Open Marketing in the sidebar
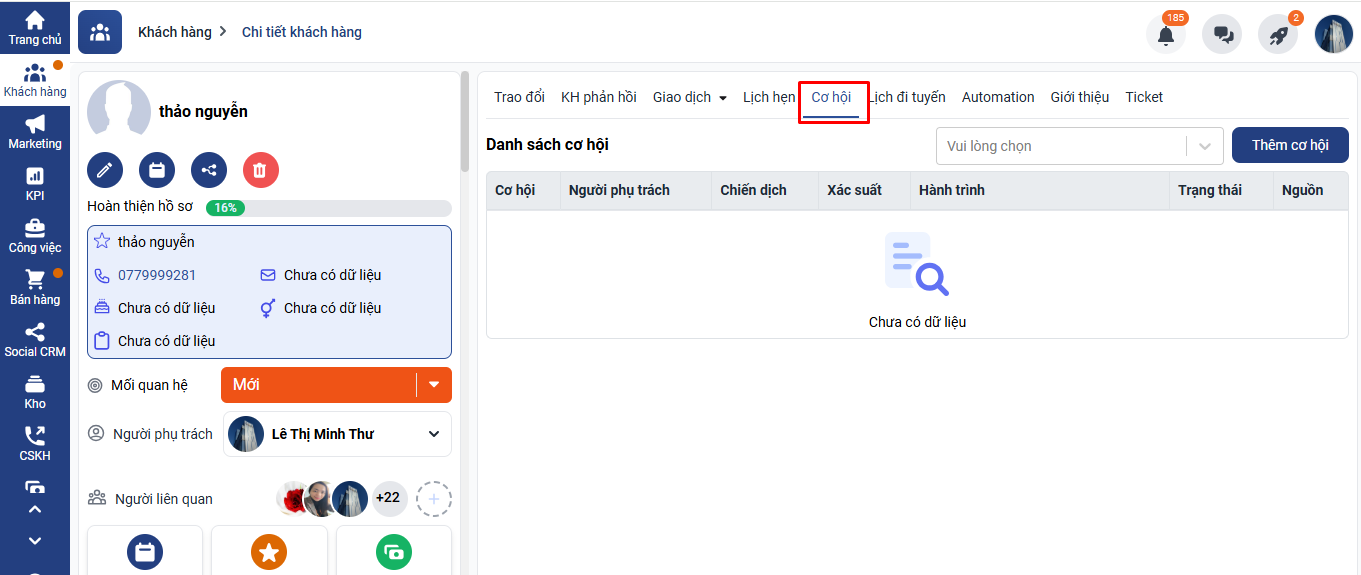Viewport: 1361px width, 575px height. 35,132
